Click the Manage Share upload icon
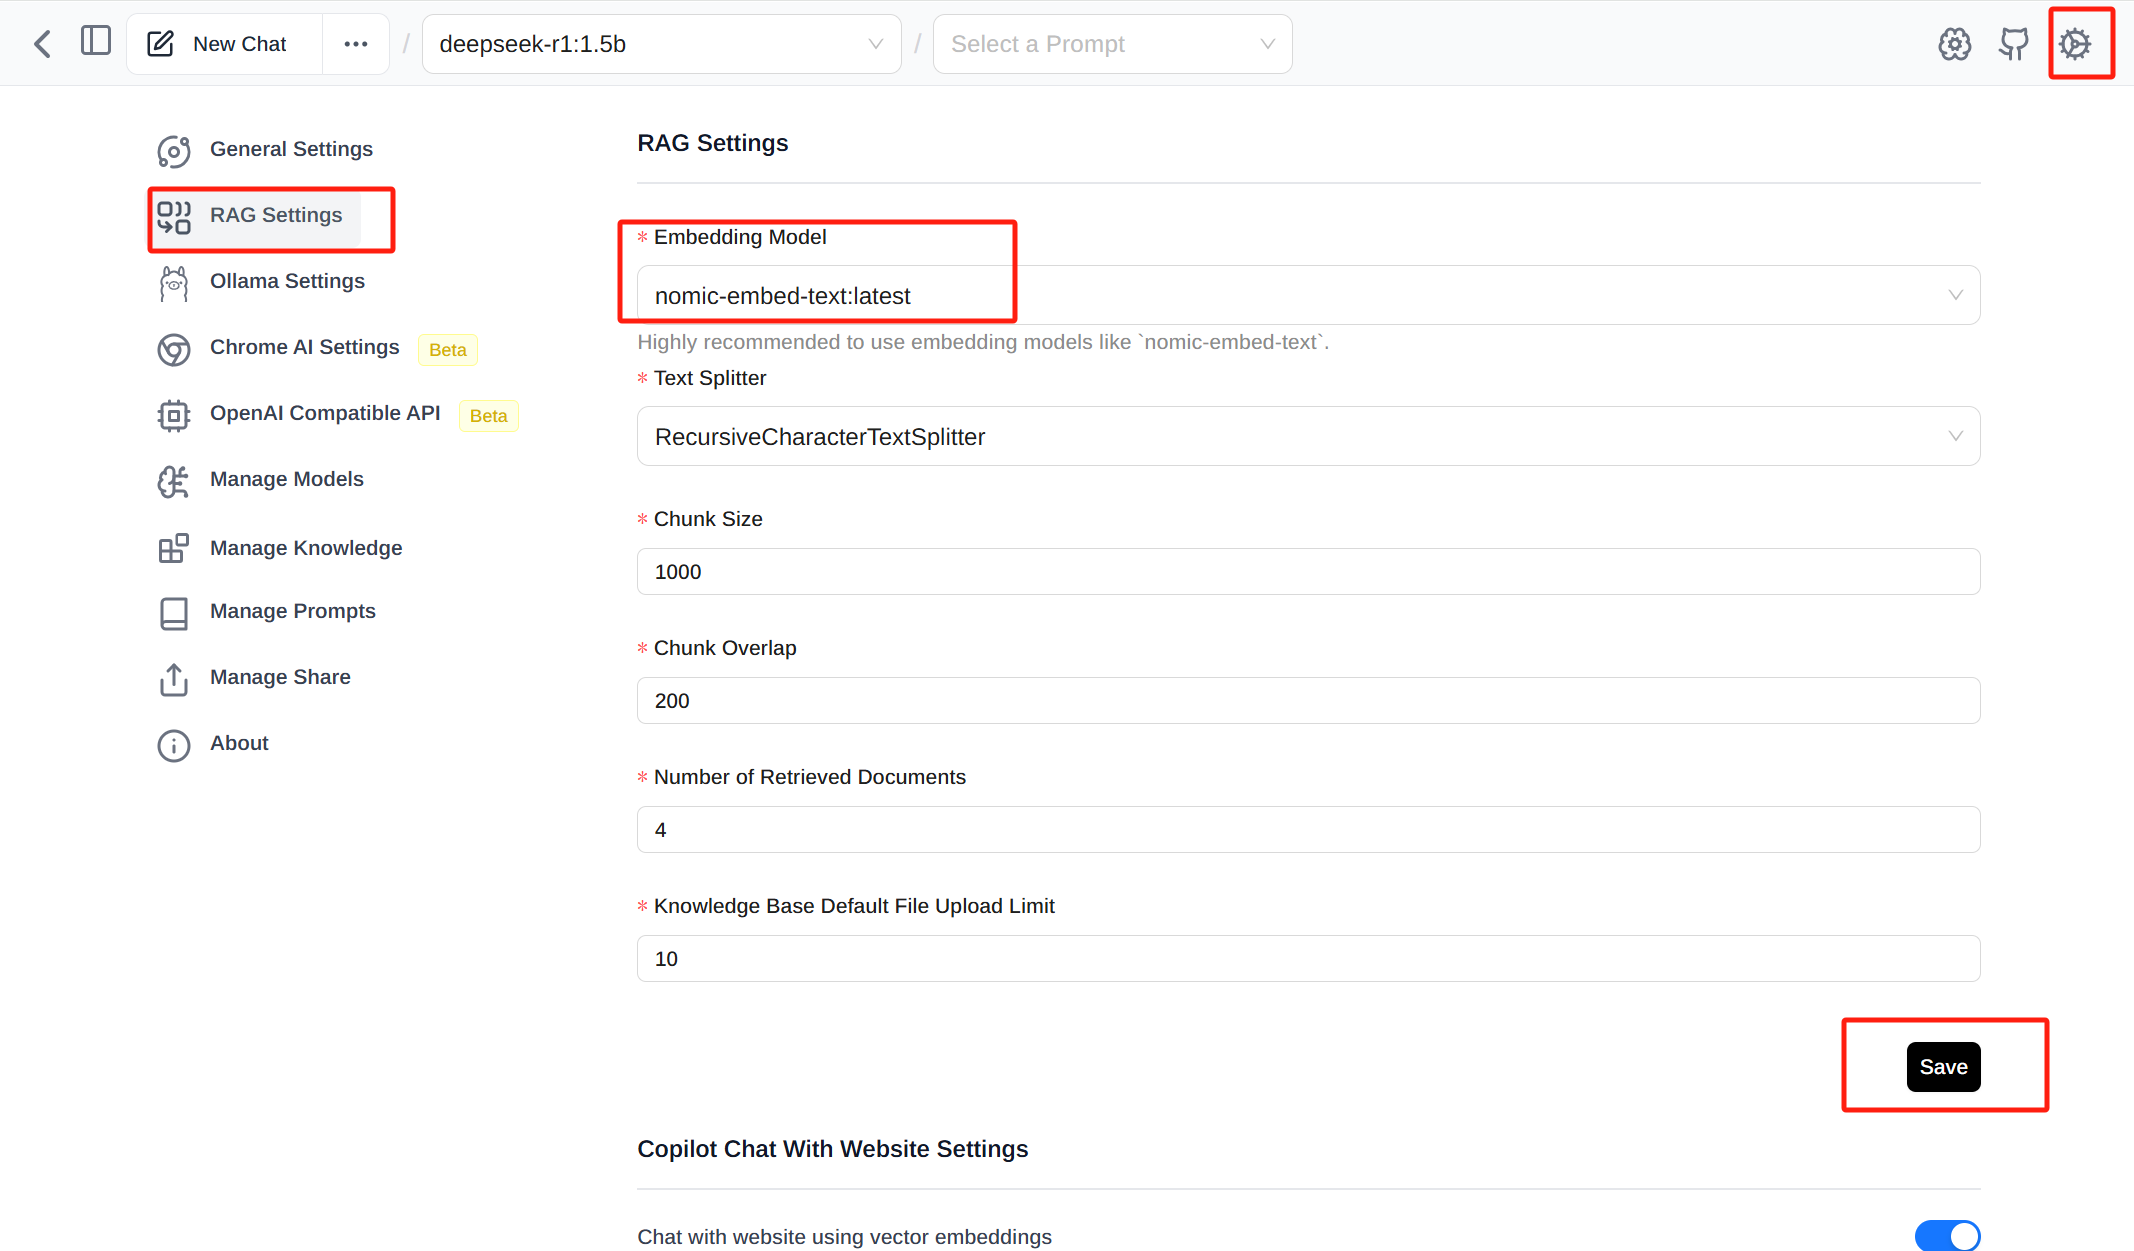Viewport: 2134px width, 1251px height. click(174, 679)
